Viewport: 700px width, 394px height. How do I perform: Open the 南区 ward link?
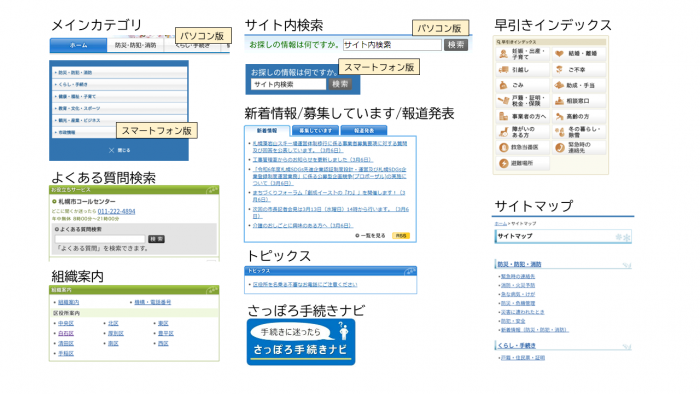click(113, 344)
